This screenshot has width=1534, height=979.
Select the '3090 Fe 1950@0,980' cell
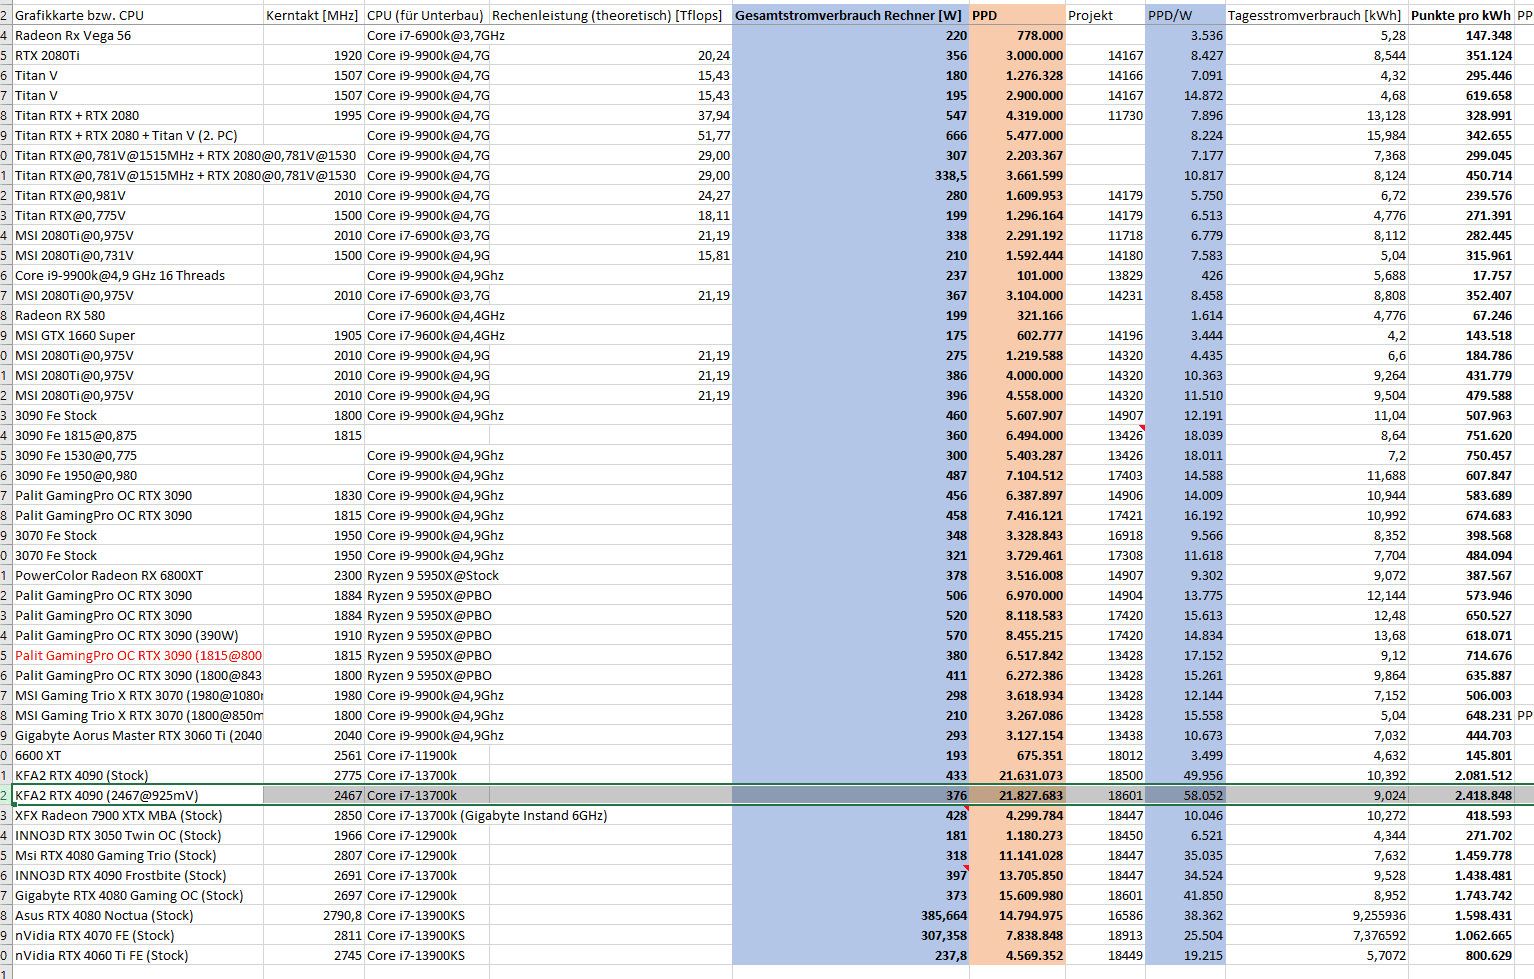(x=137, y=475)
